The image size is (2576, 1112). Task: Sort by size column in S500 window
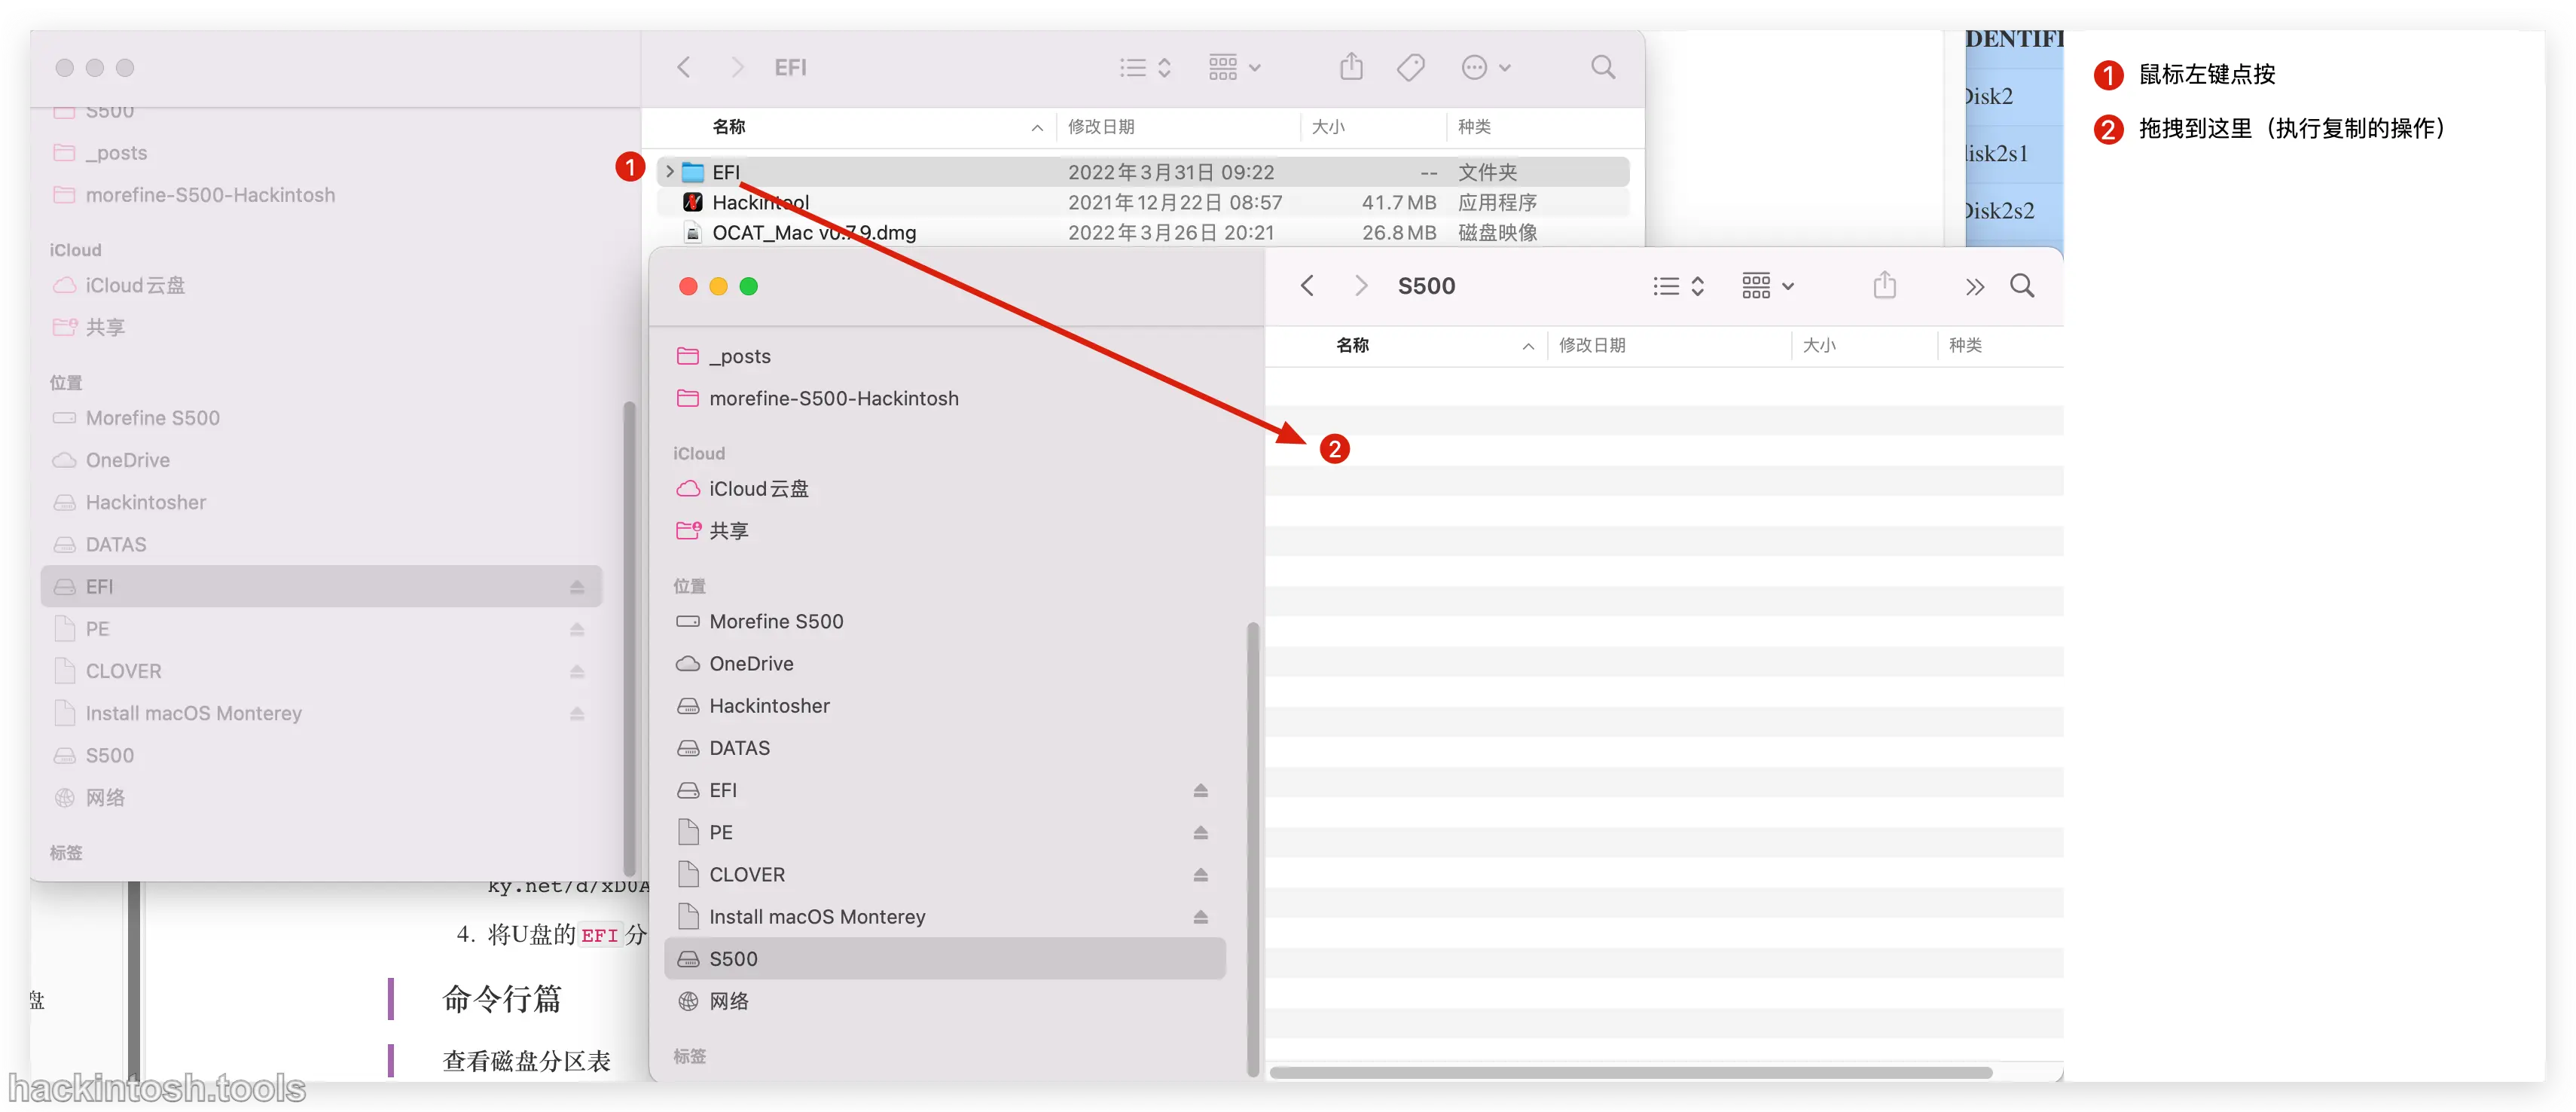pos(1818,345)
